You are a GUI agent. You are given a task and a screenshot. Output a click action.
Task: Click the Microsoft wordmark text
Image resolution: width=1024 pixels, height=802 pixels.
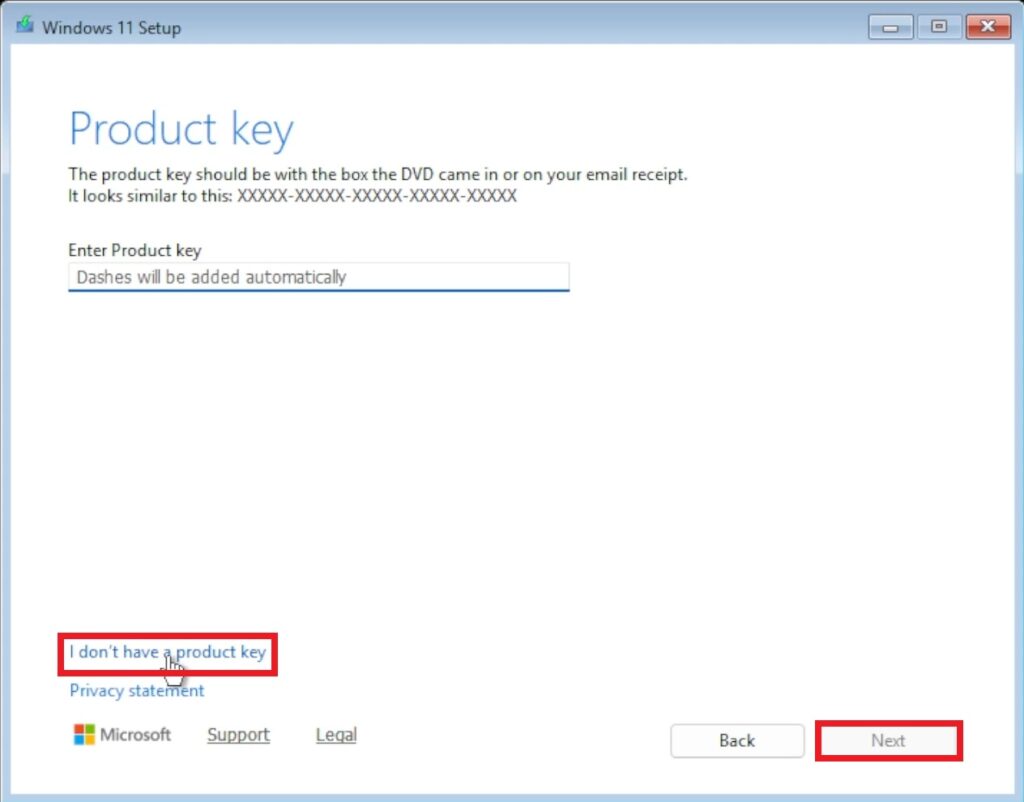coord(135,735)
